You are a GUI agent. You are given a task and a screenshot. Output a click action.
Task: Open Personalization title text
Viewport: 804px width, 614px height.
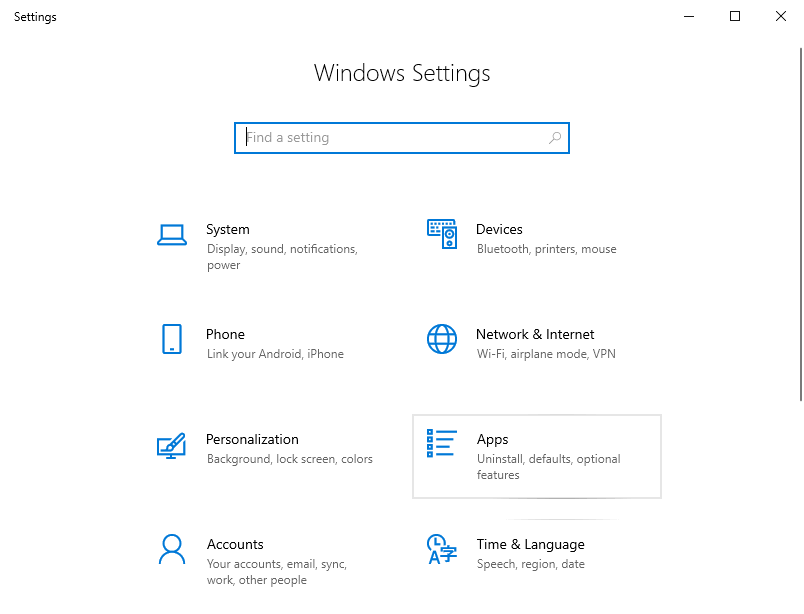click(252, 439)
